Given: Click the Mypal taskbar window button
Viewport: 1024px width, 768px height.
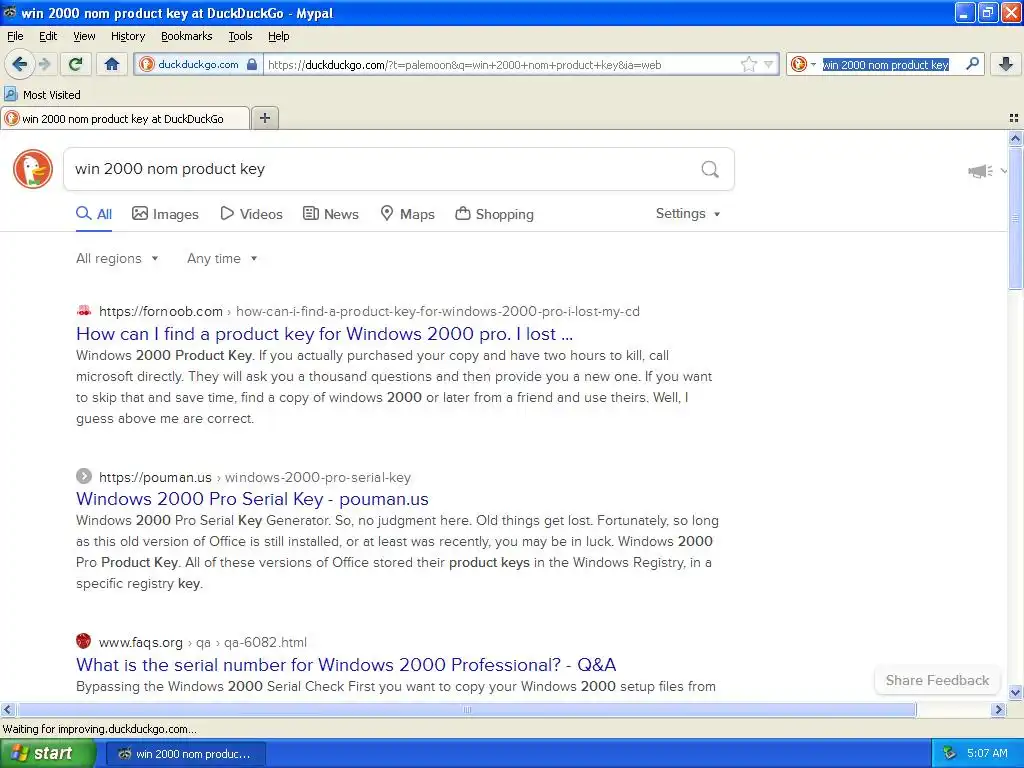Looking at the screenshot, I should tap(185, 754).
